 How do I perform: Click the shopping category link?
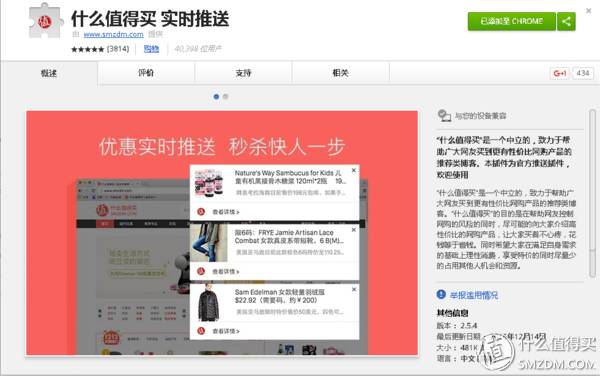click(x=151, y=49)
